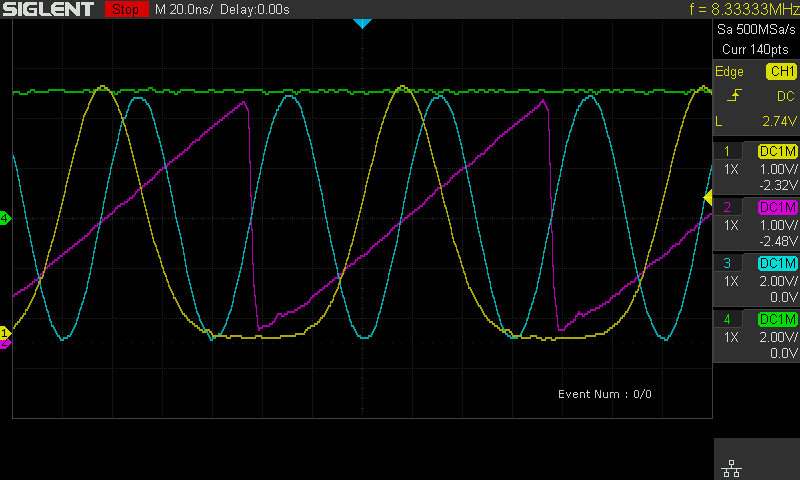Click the yellow DC1M badge of channel 1

tap(778, 151)
